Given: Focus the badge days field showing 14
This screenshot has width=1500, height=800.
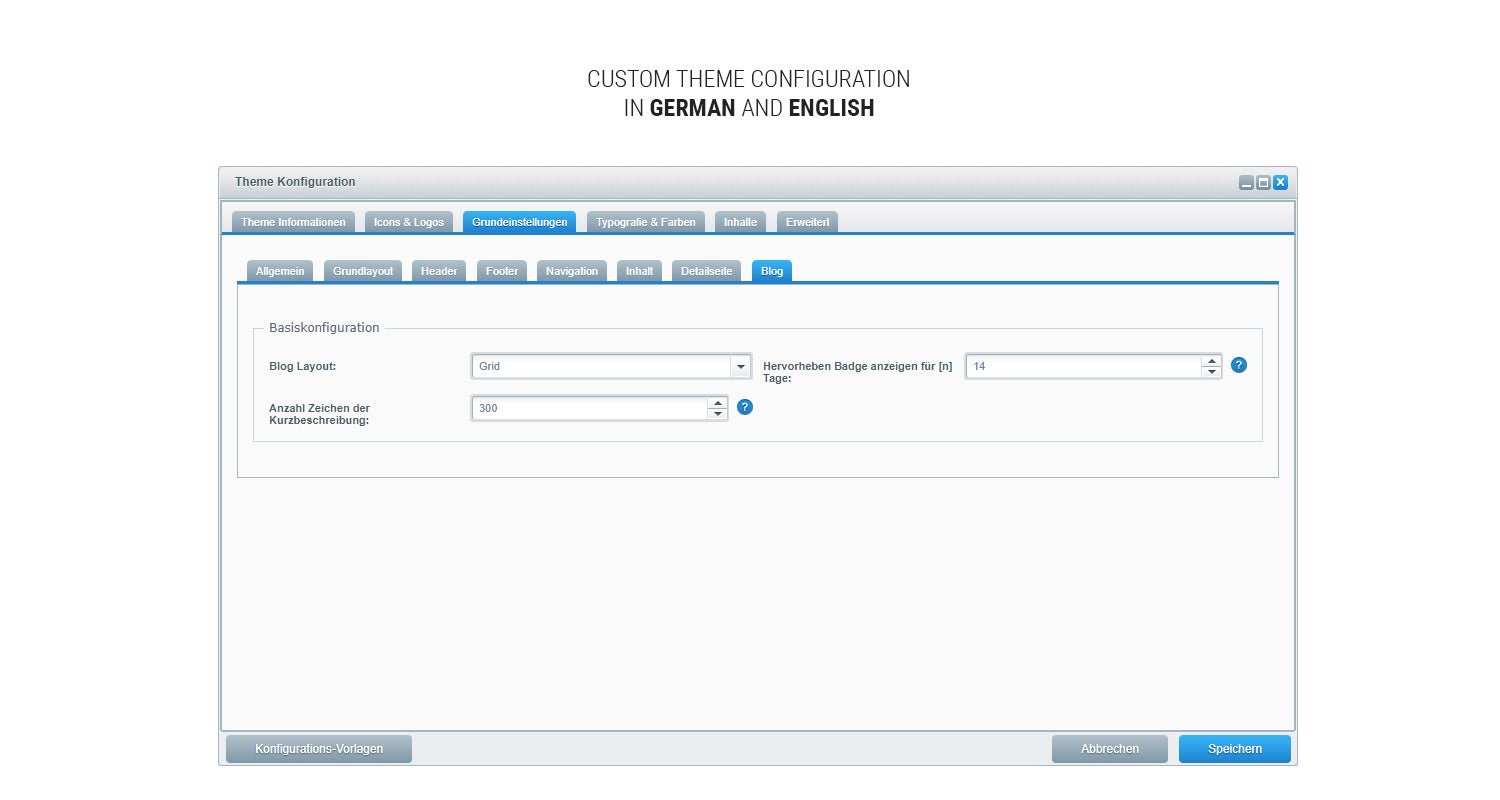Looking at the screenshot, I should coord(1084,367).
